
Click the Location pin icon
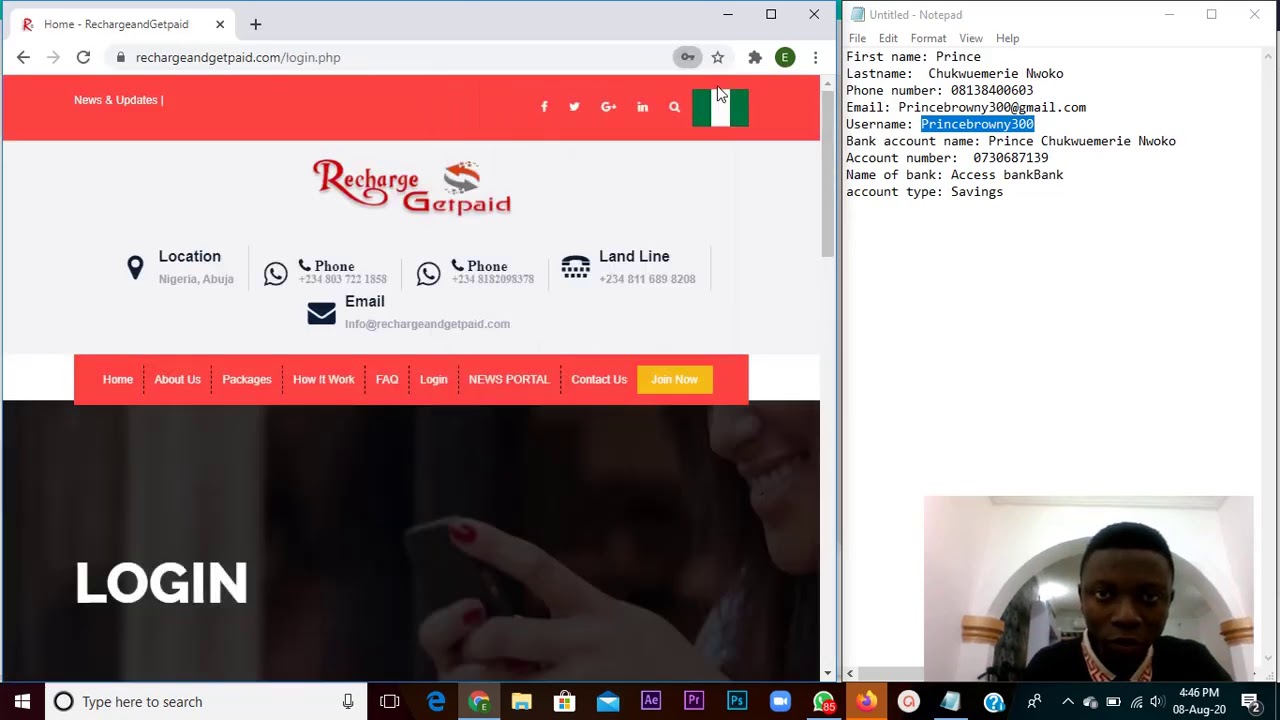tap(135, 267)
